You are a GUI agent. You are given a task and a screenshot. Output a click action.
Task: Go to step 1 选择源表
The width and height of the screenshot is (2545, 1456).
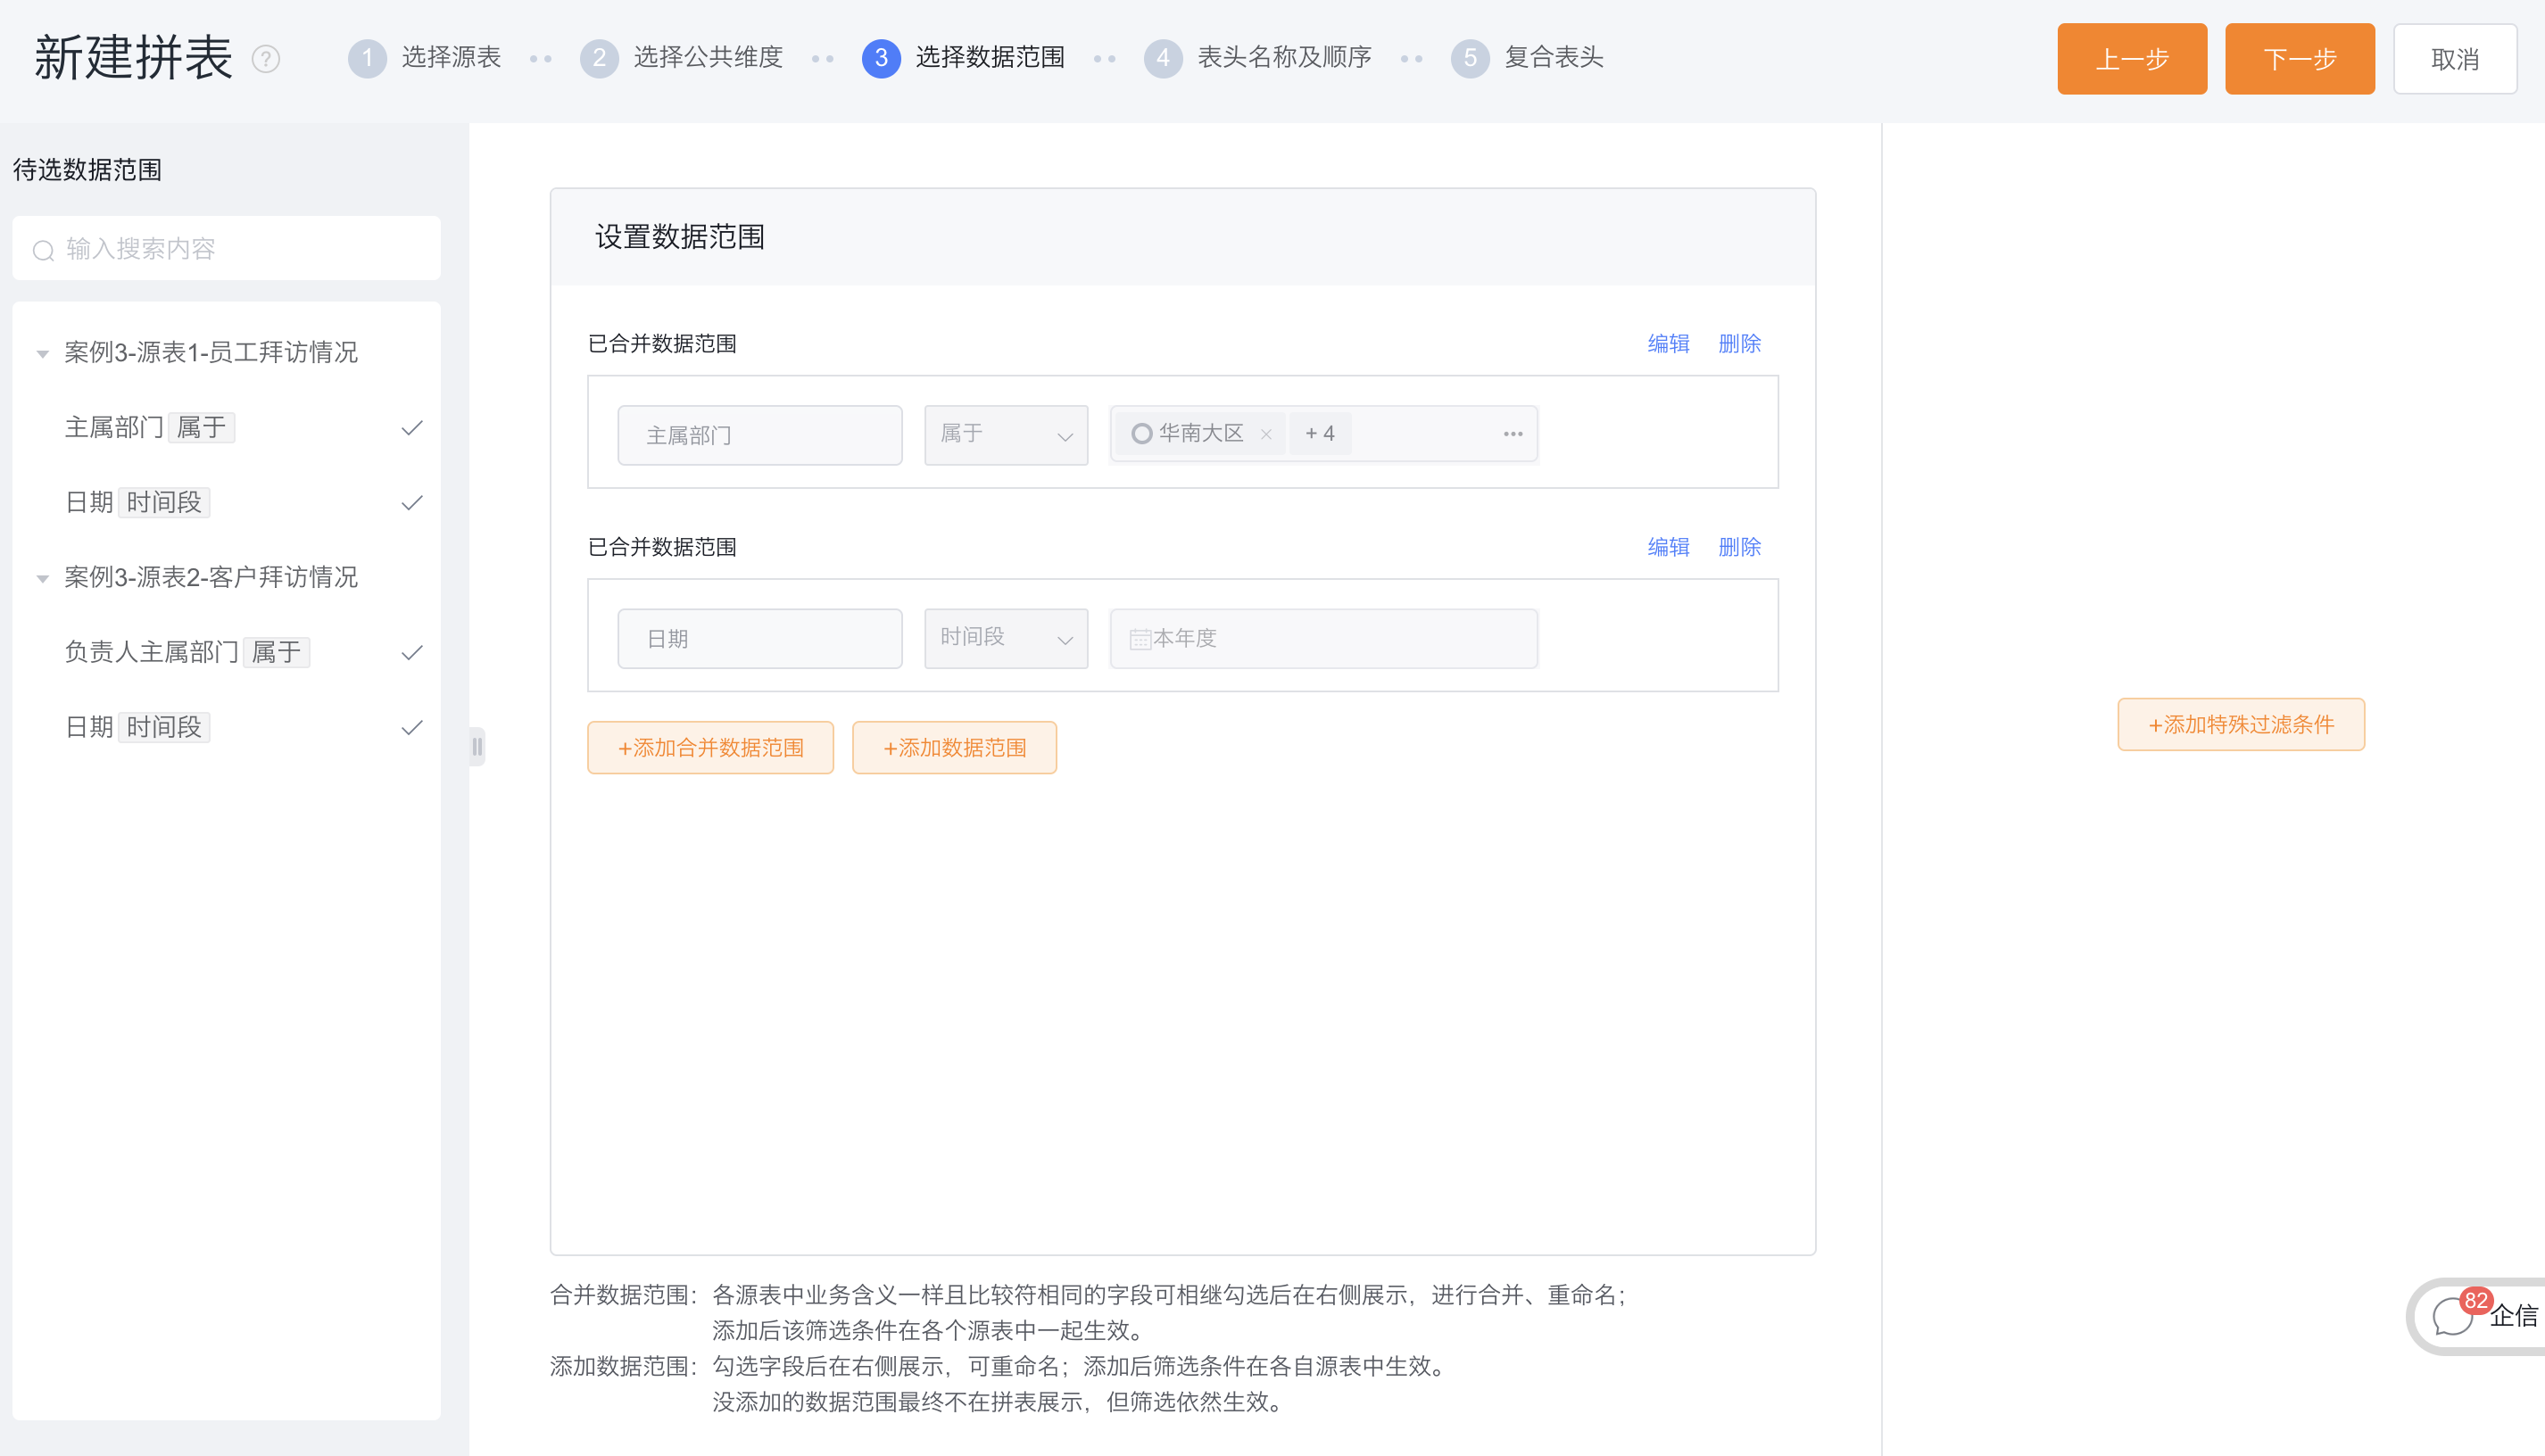tap(424, 58)
